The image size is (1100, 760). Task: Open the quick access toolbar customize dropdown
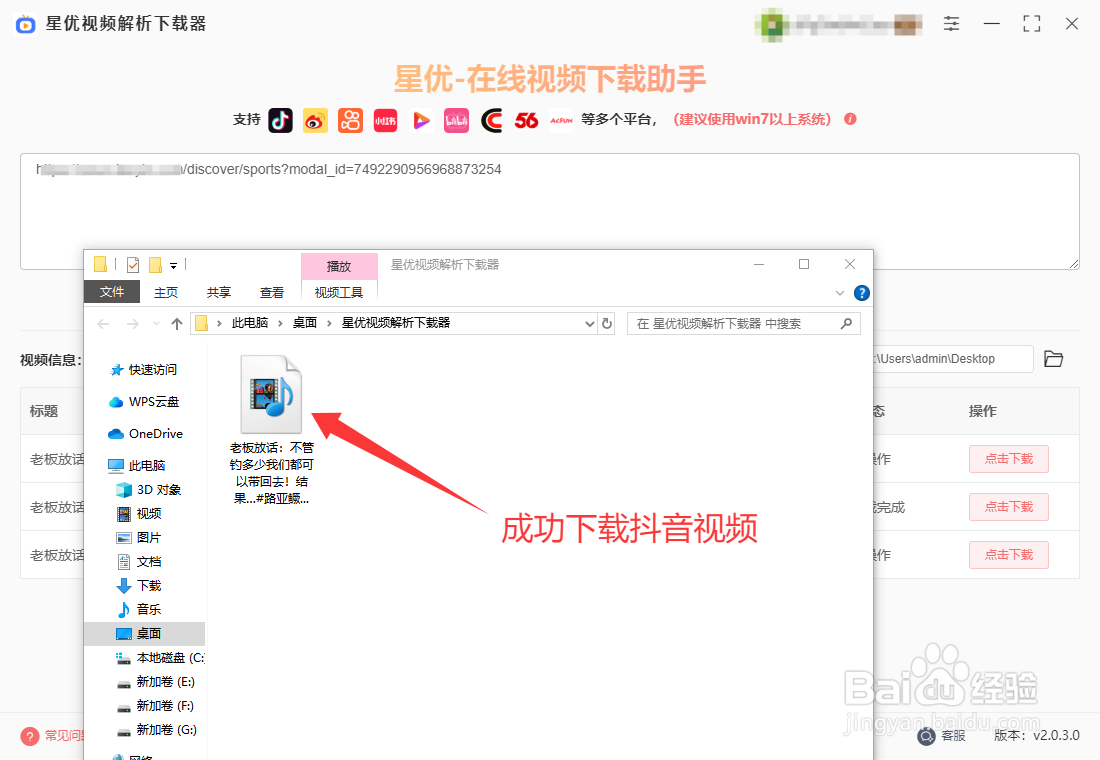(173, 265)
